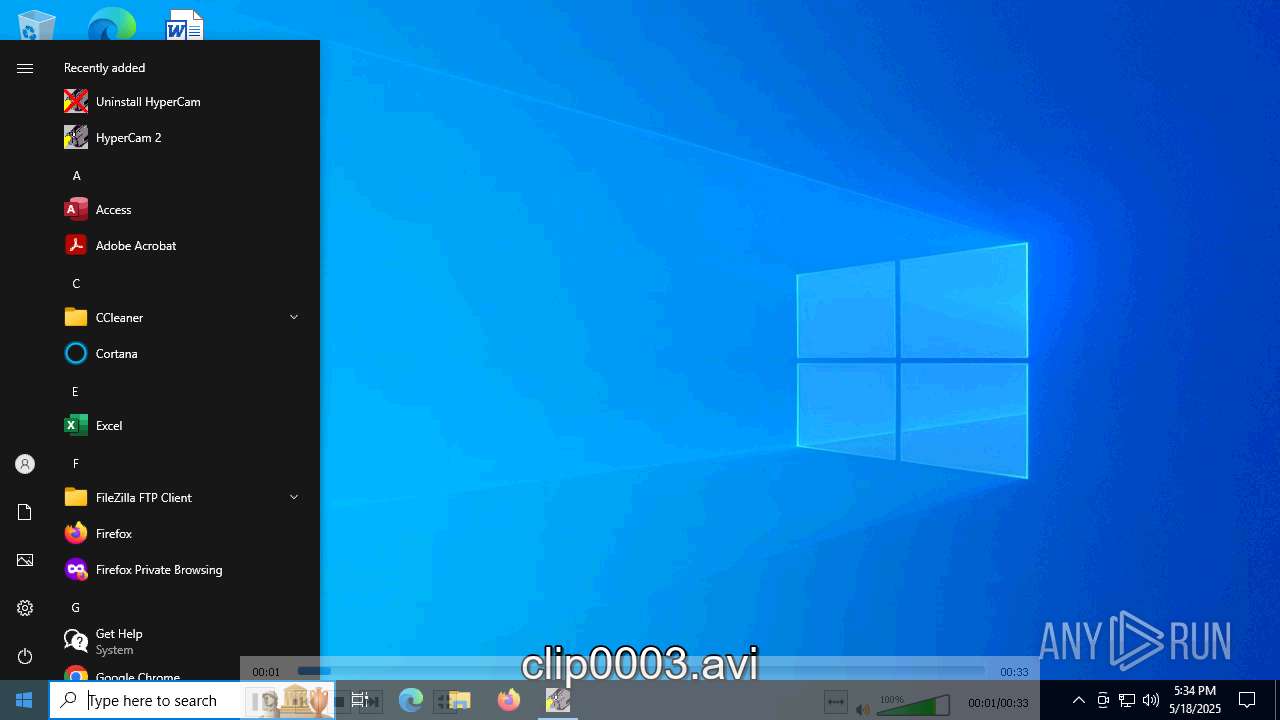Jump to letter G app group
Viewport: 1280px width, 720px height.
[75, 607]
